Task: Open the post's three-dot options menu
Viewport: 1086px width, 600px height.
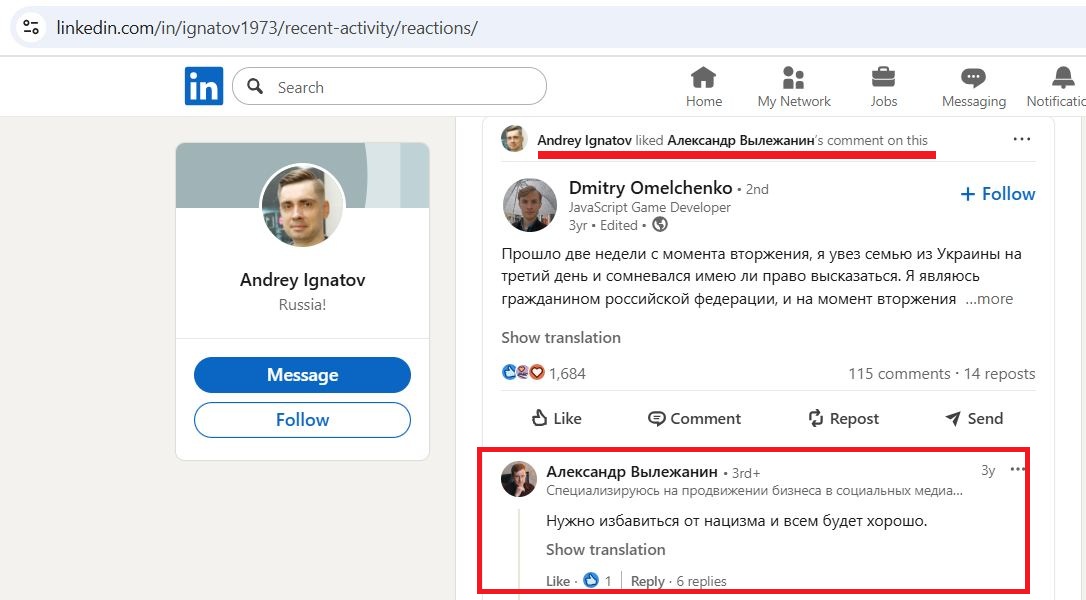Action: (1021, 139)
